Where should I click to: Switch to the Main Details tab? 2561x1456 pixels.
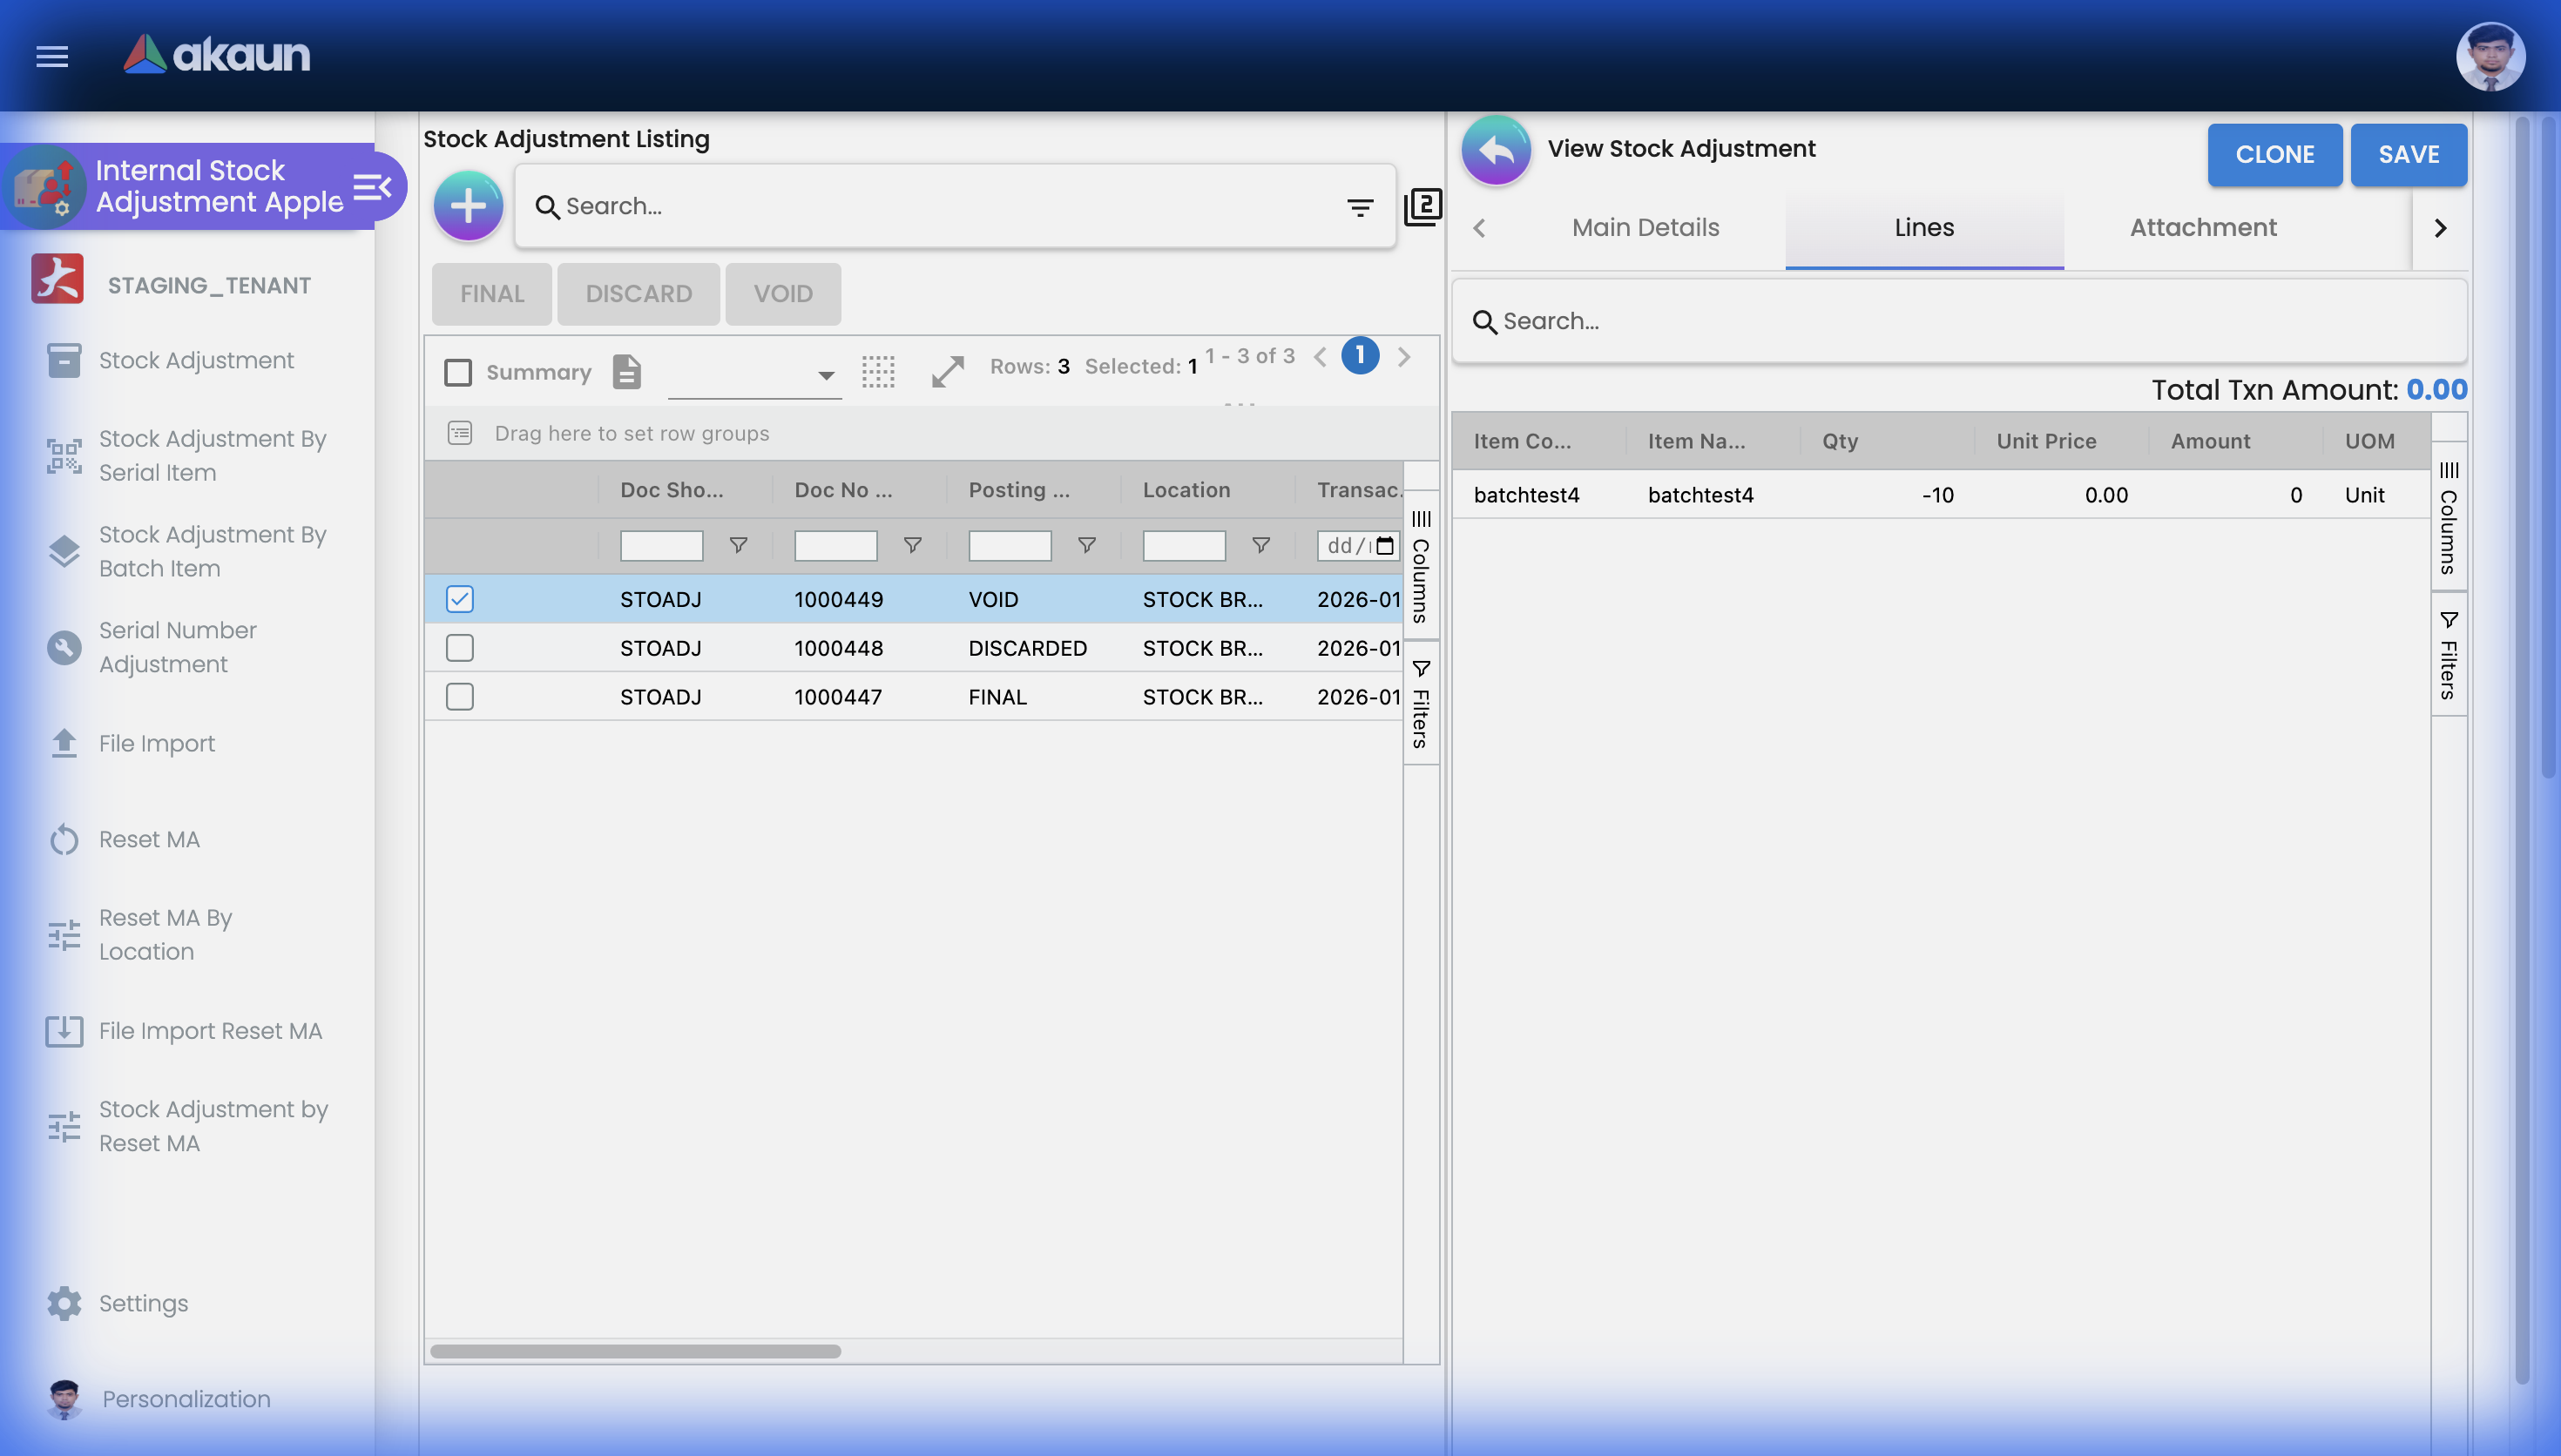(1645, 228)
